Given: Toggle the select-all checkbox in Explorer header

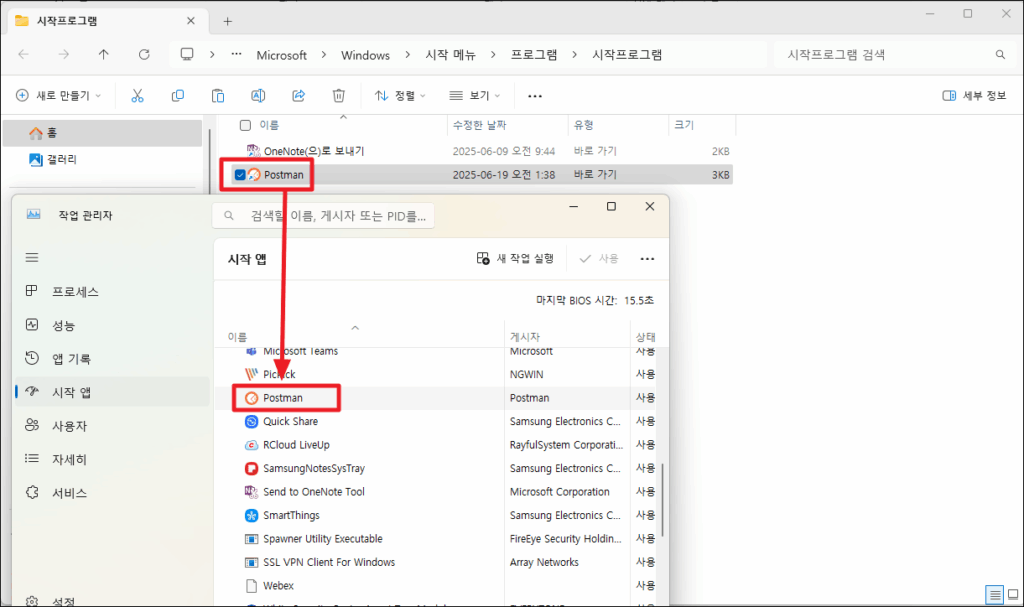Looking at the screenshot, I should [x=246, y=125].
